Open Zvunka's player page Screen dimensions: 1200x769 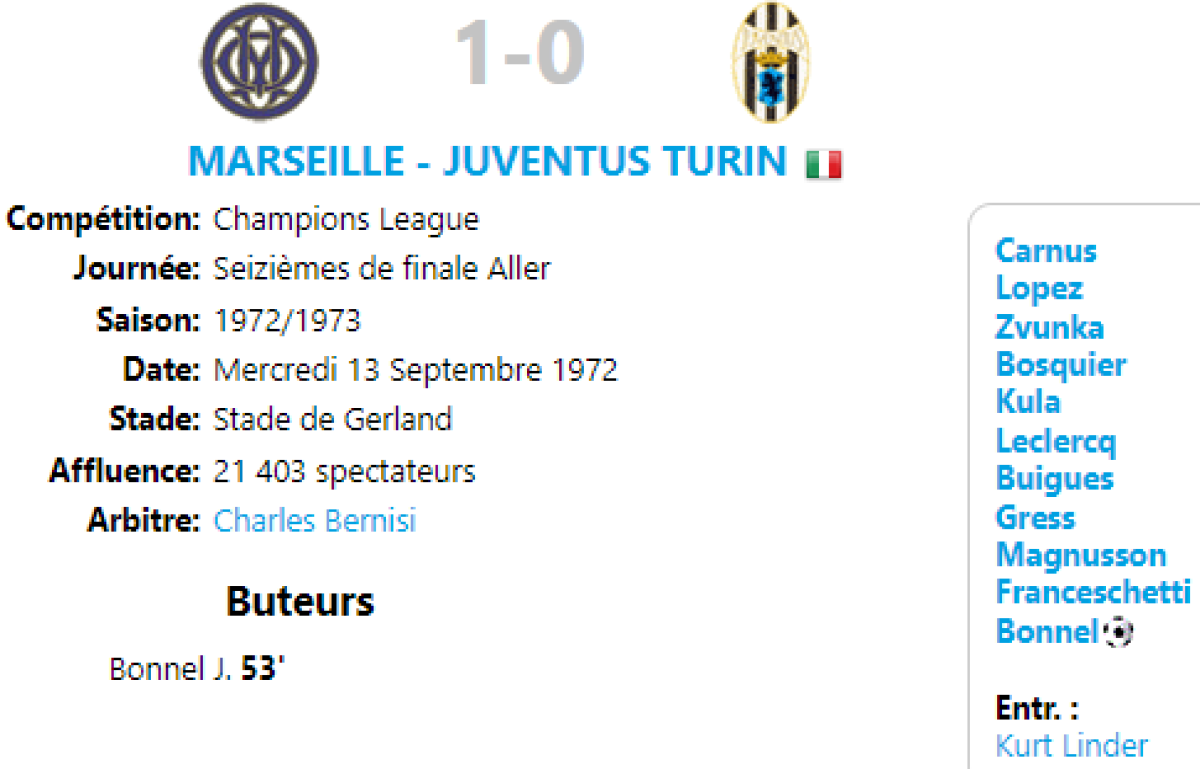(x=1050, y=327)
